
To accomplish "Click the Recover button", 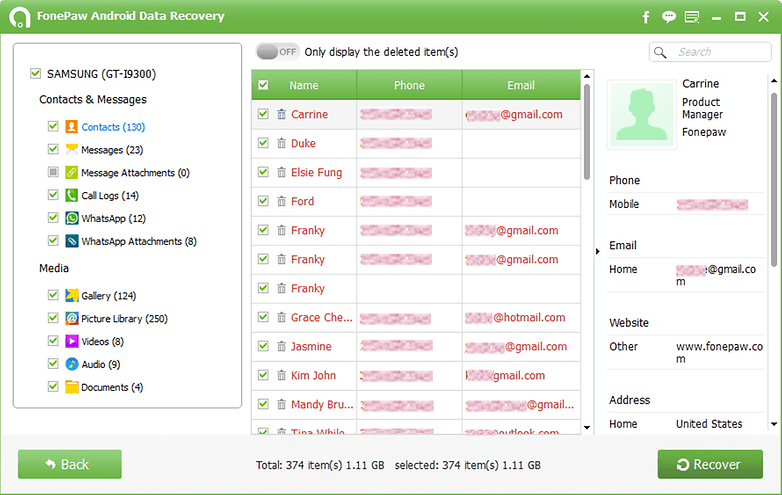I will (710, 464).
